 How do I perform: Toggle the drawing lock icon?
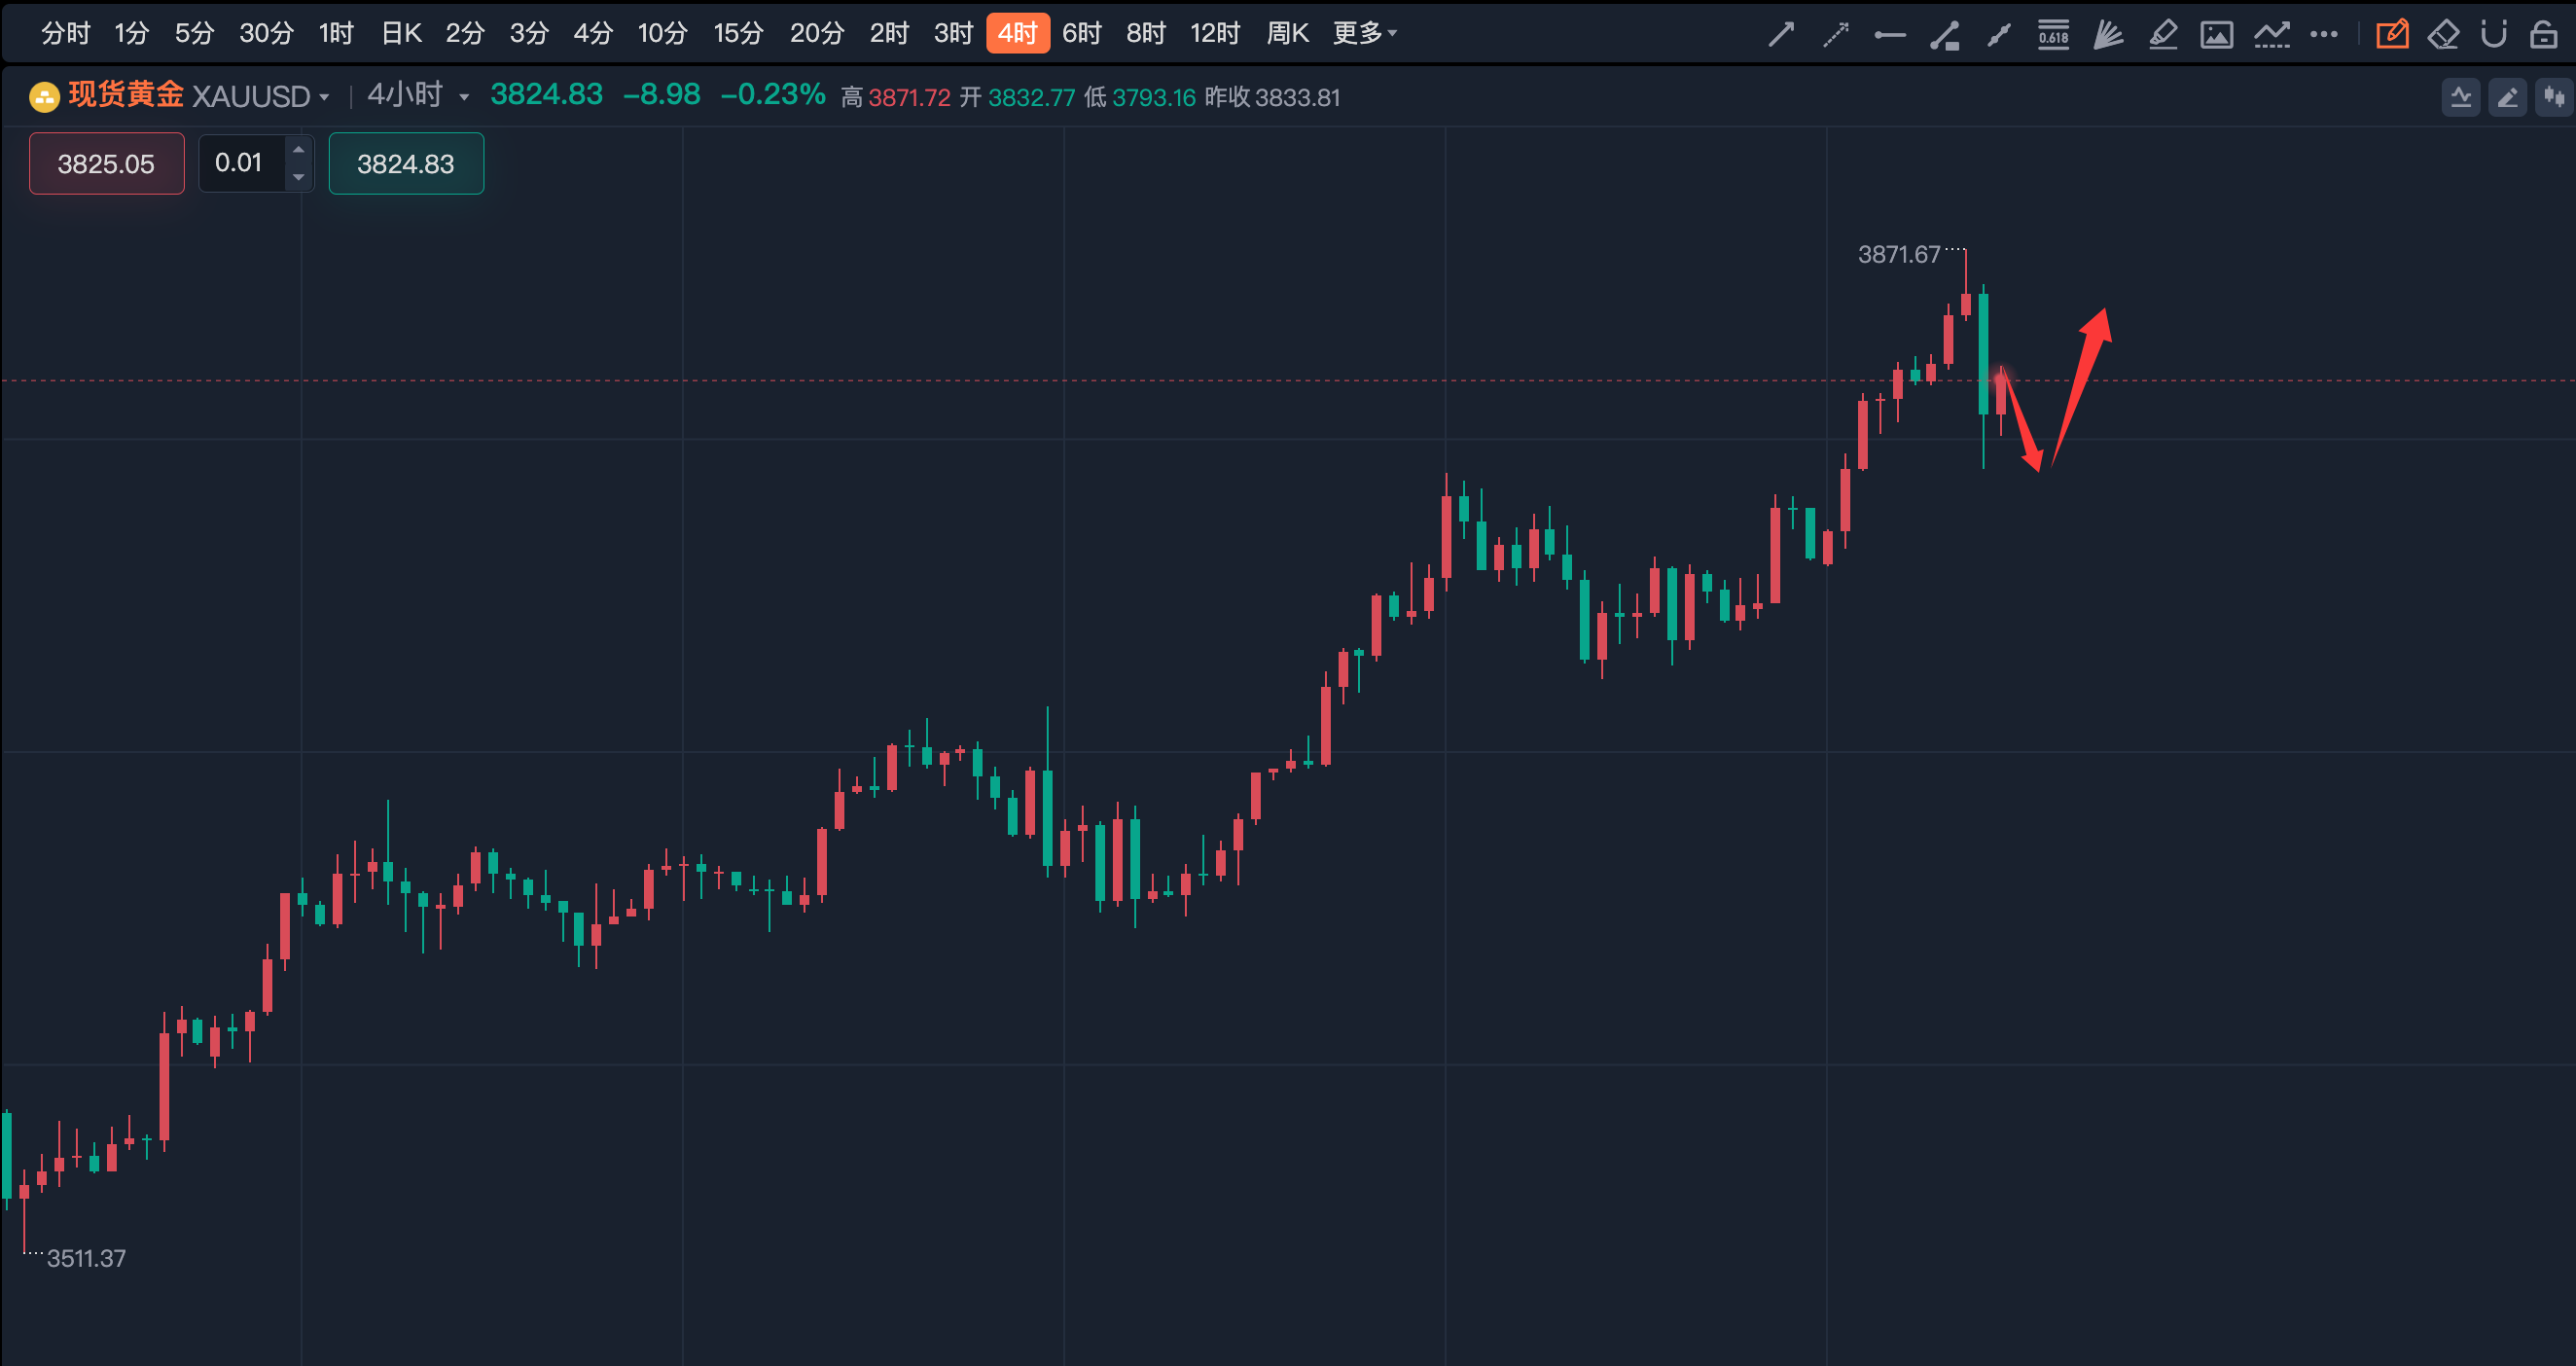(2543, 34)
